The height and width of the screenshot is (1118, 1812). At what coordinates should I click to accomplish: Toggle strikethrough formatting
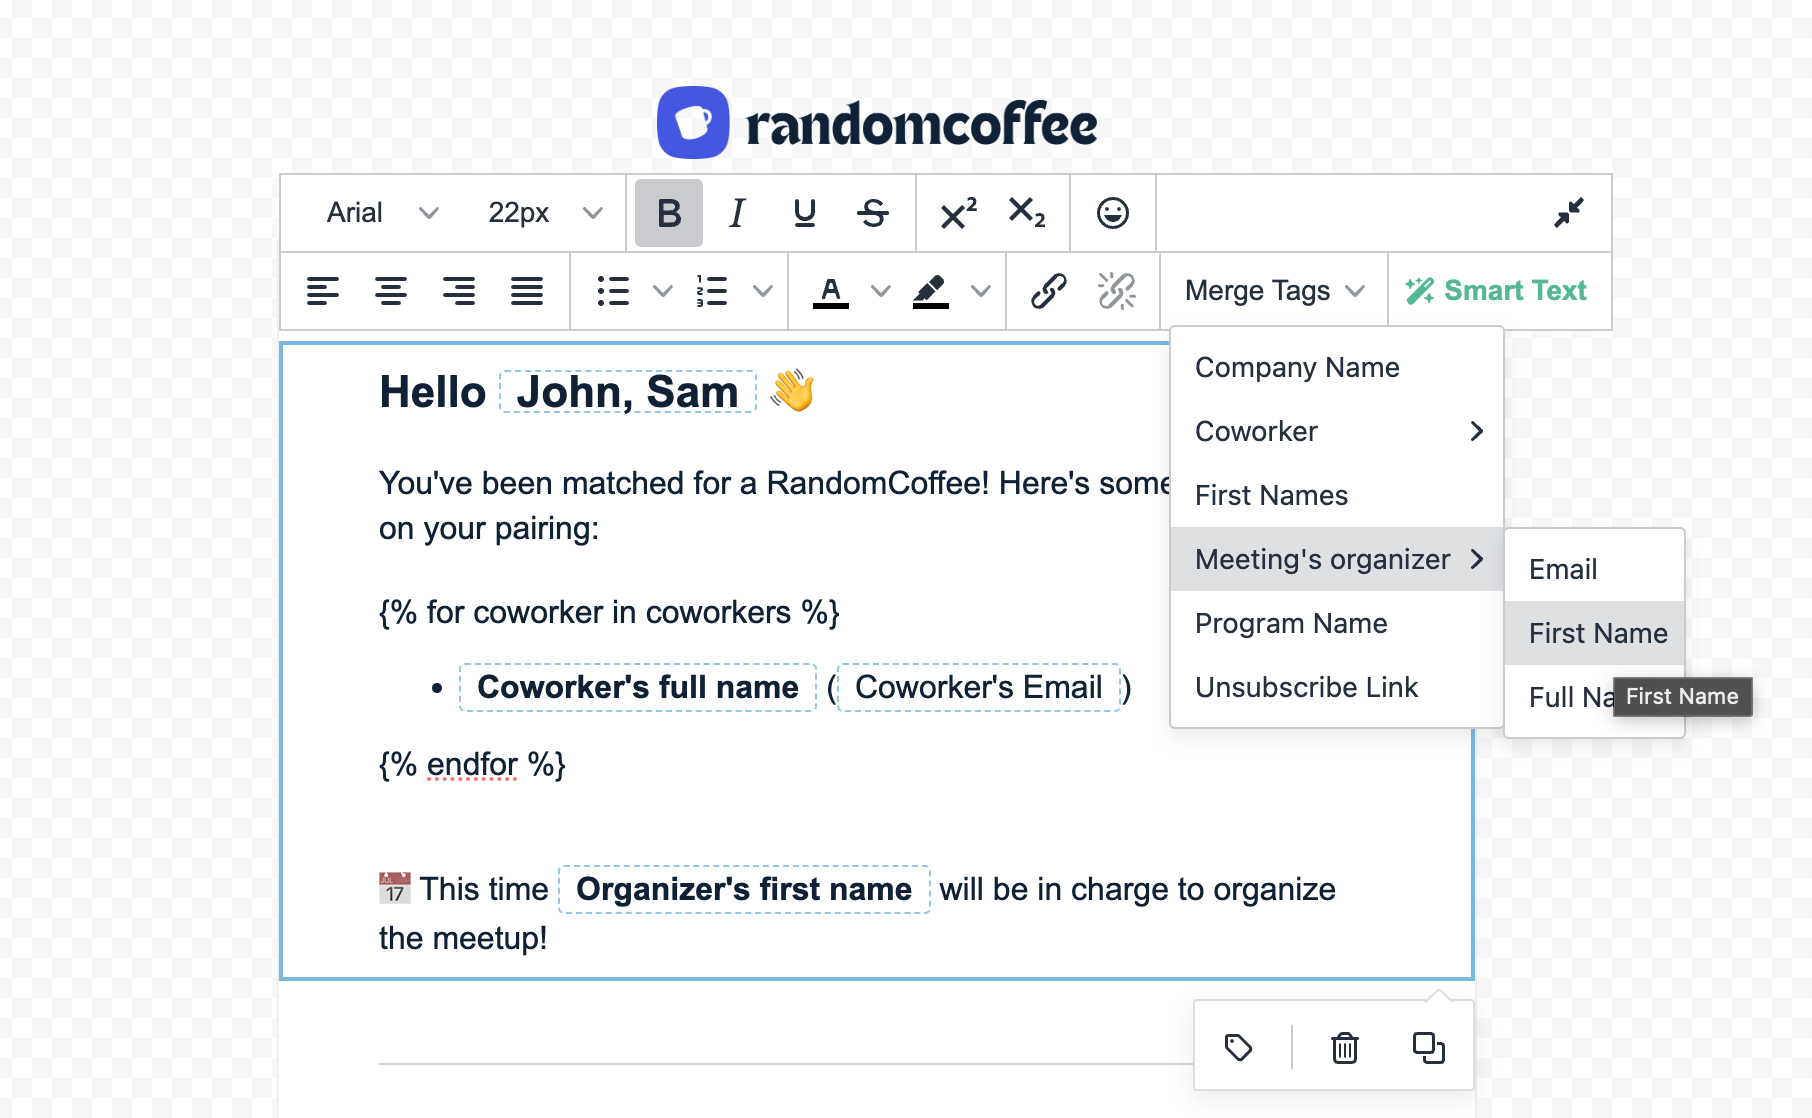[872, 213]
